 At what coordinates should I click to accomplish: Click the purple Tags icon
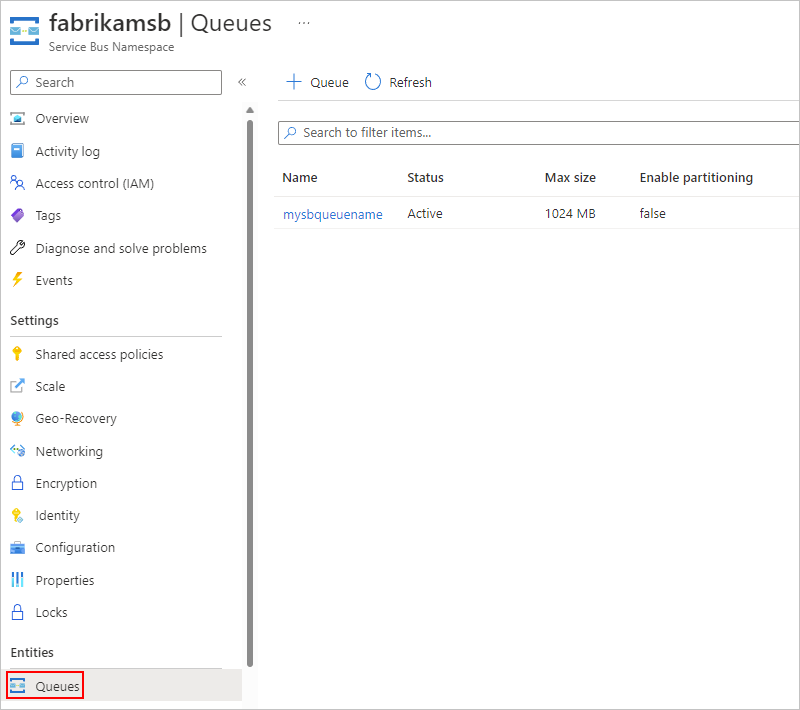click(x=18, y=215)
